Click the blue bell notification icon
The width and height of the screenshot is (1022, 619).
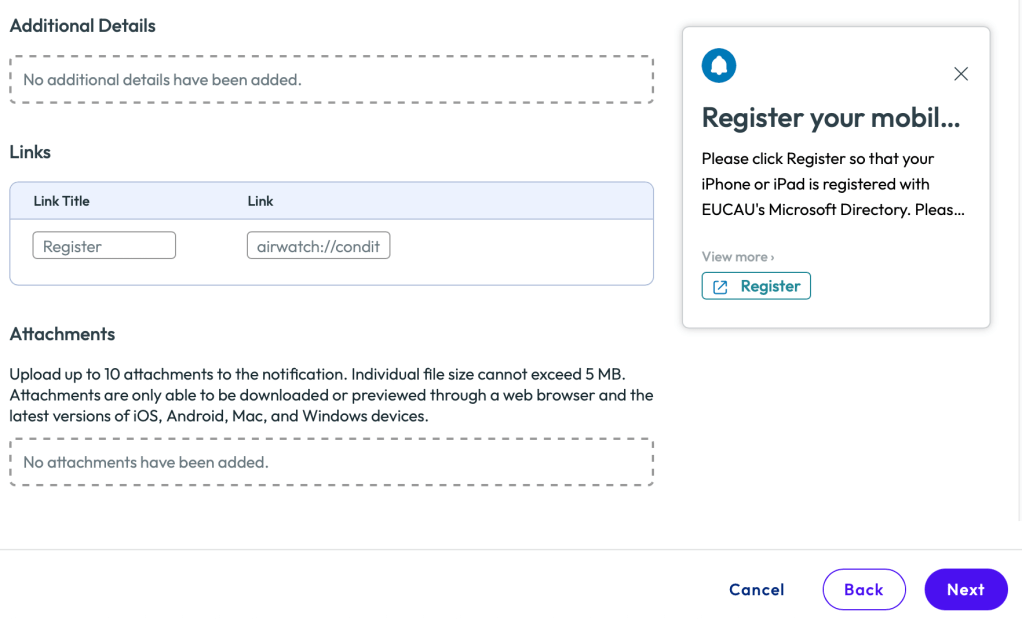[x=719, y=66]
